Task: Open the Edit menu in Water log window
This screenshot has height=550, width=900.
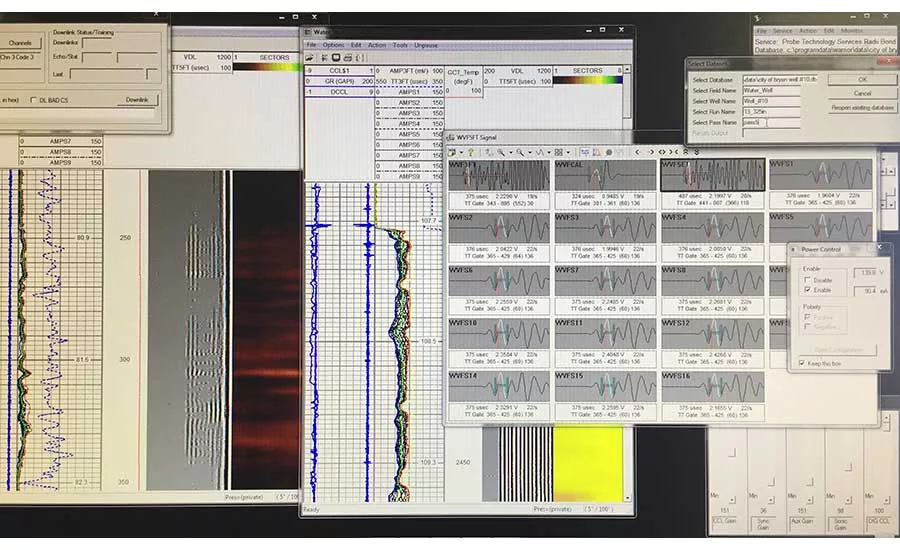Action: [356, 45]
